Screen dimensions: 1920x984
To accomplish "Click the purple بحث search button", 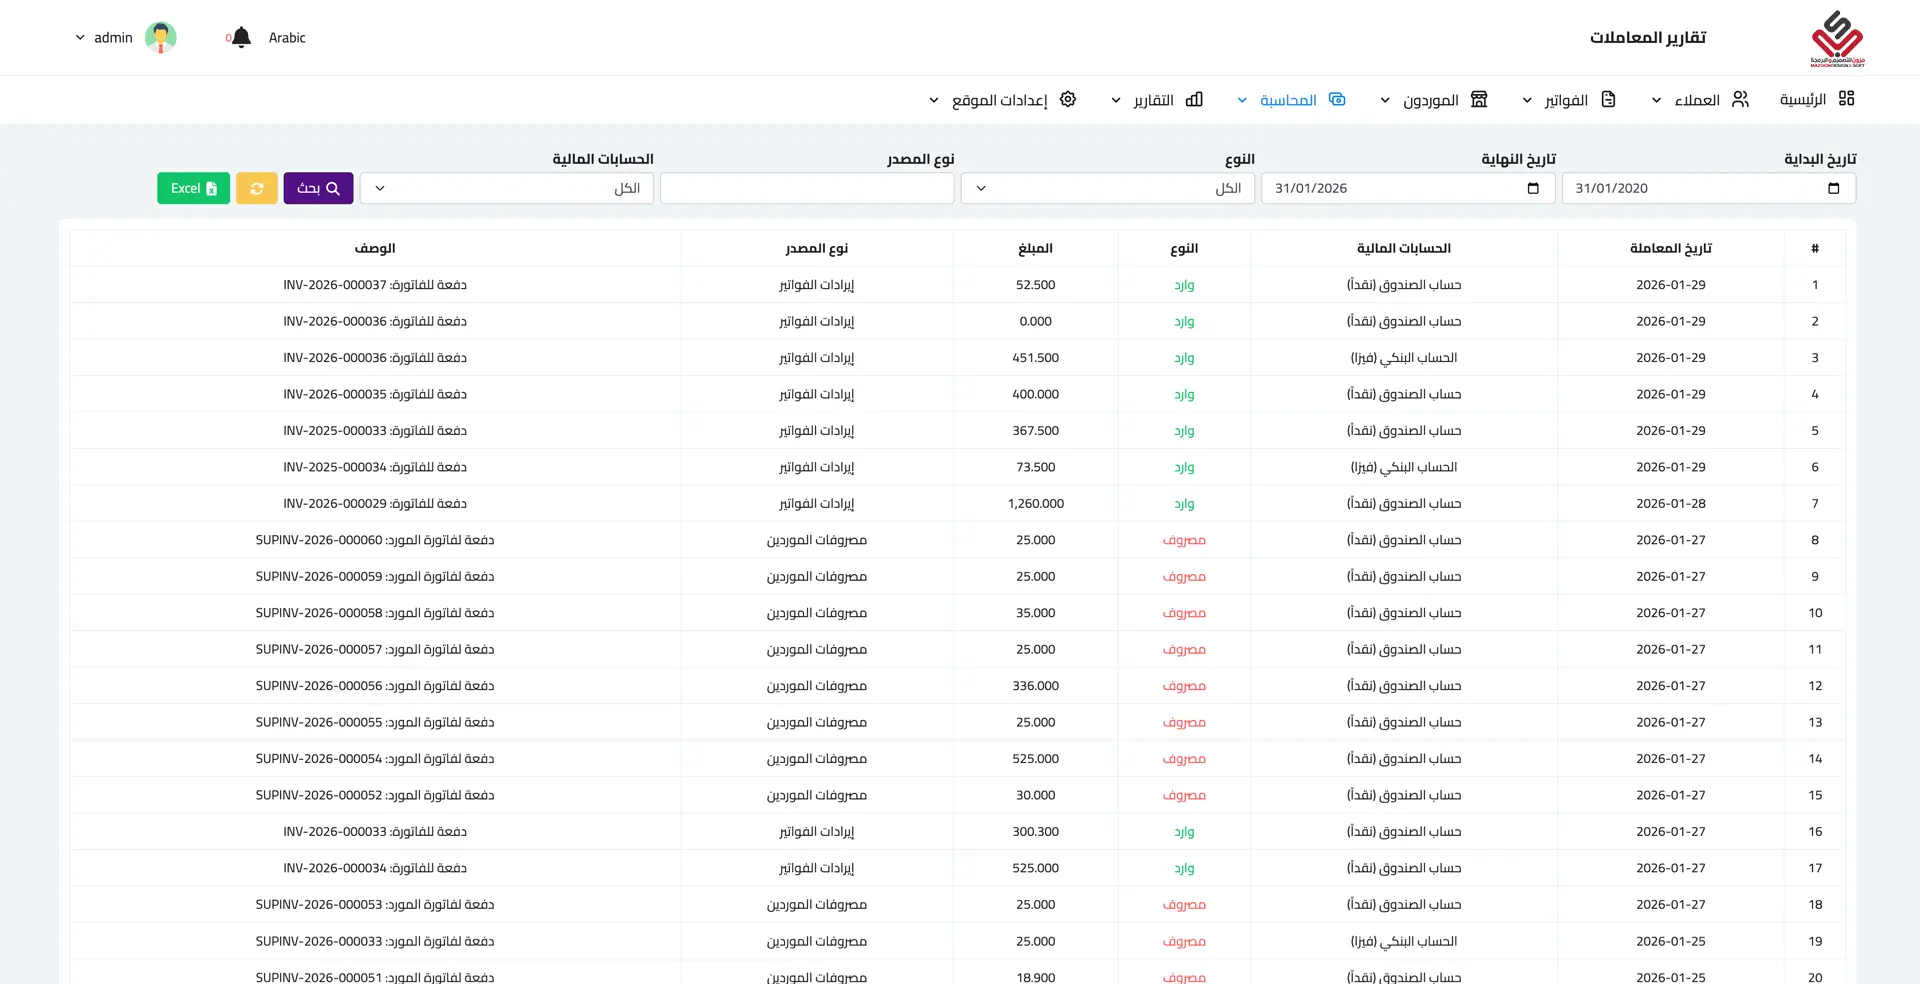I will click(318, 188).
